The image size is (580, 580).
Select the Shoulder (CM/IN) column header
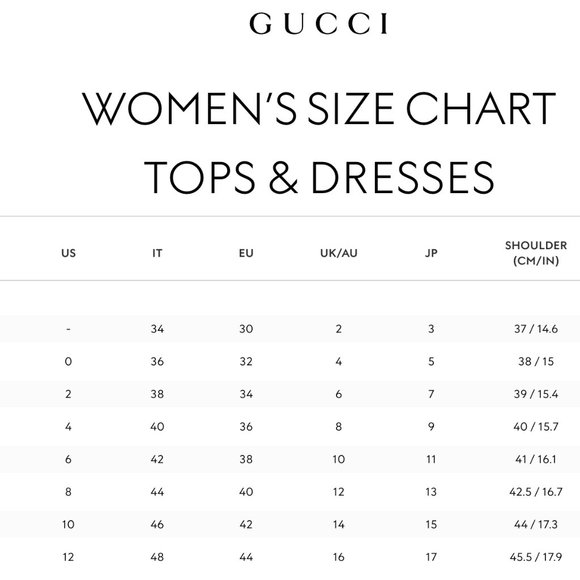coord(536,253)
